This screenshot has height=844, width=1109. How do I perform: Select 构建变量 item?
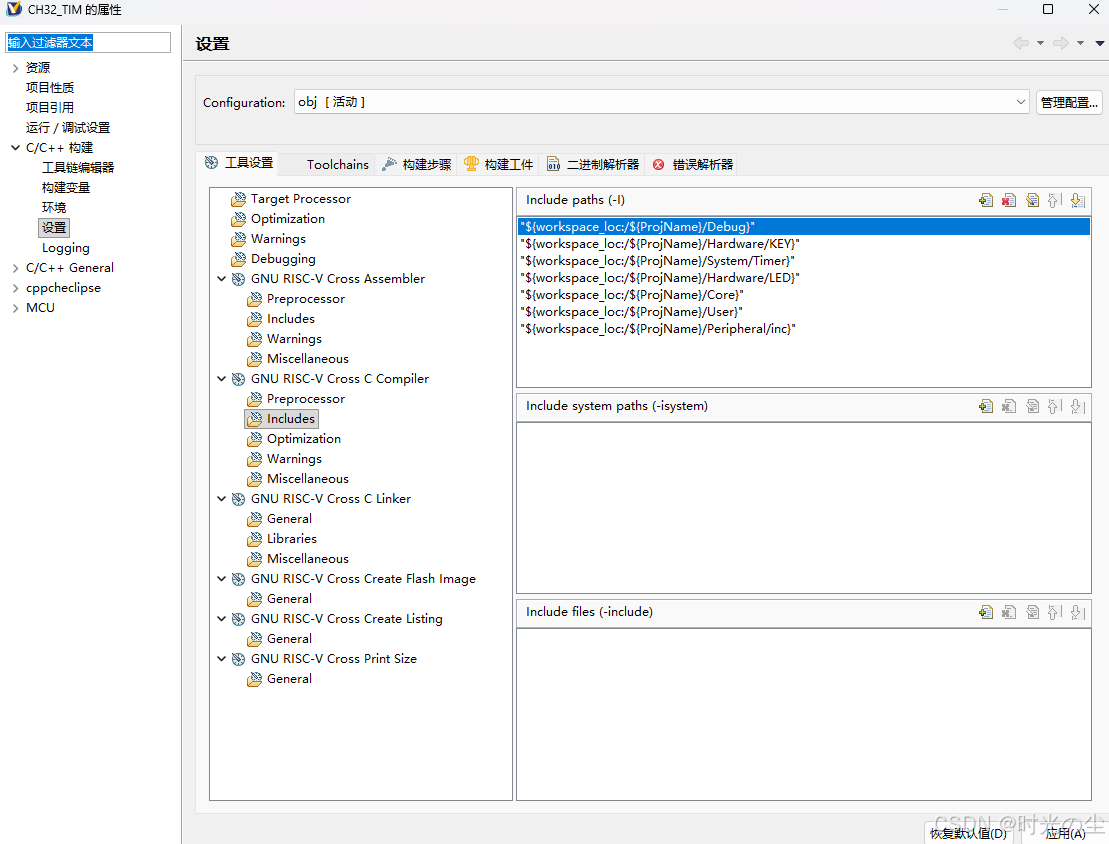coord(66,187)
